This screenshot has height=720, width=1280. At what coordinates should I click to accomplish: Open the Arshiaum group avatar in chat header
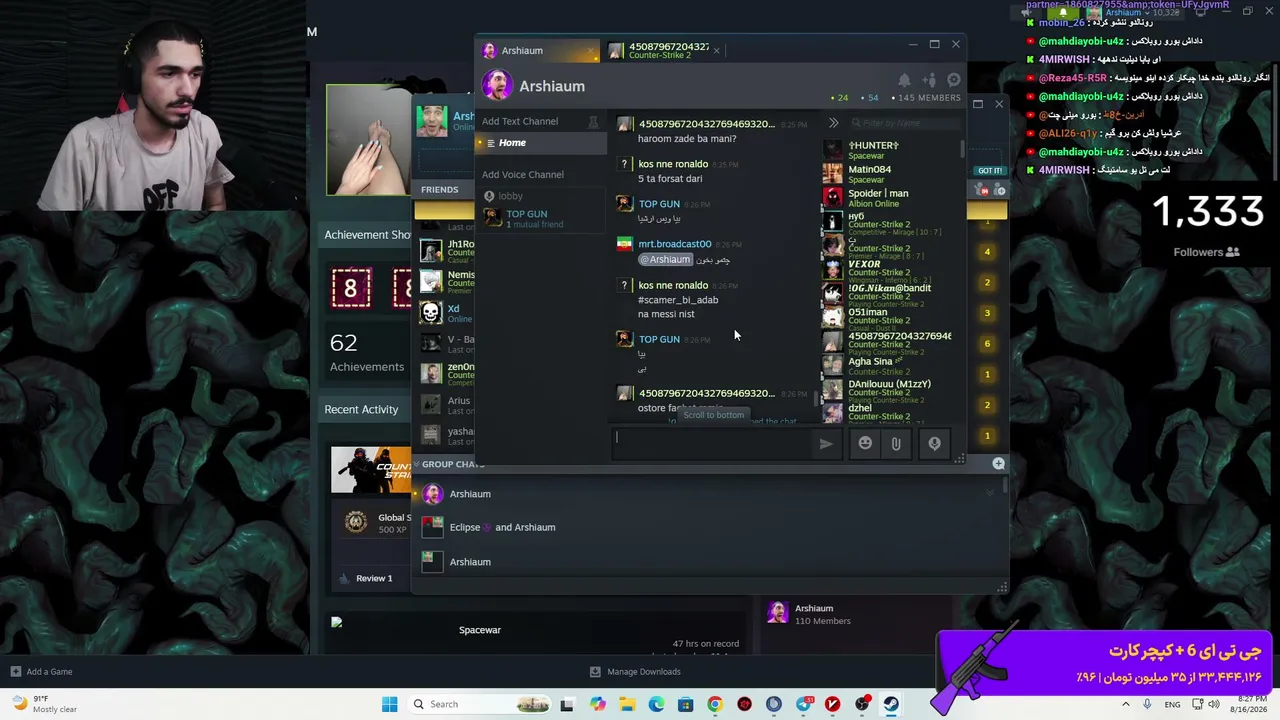click(497, 85)
